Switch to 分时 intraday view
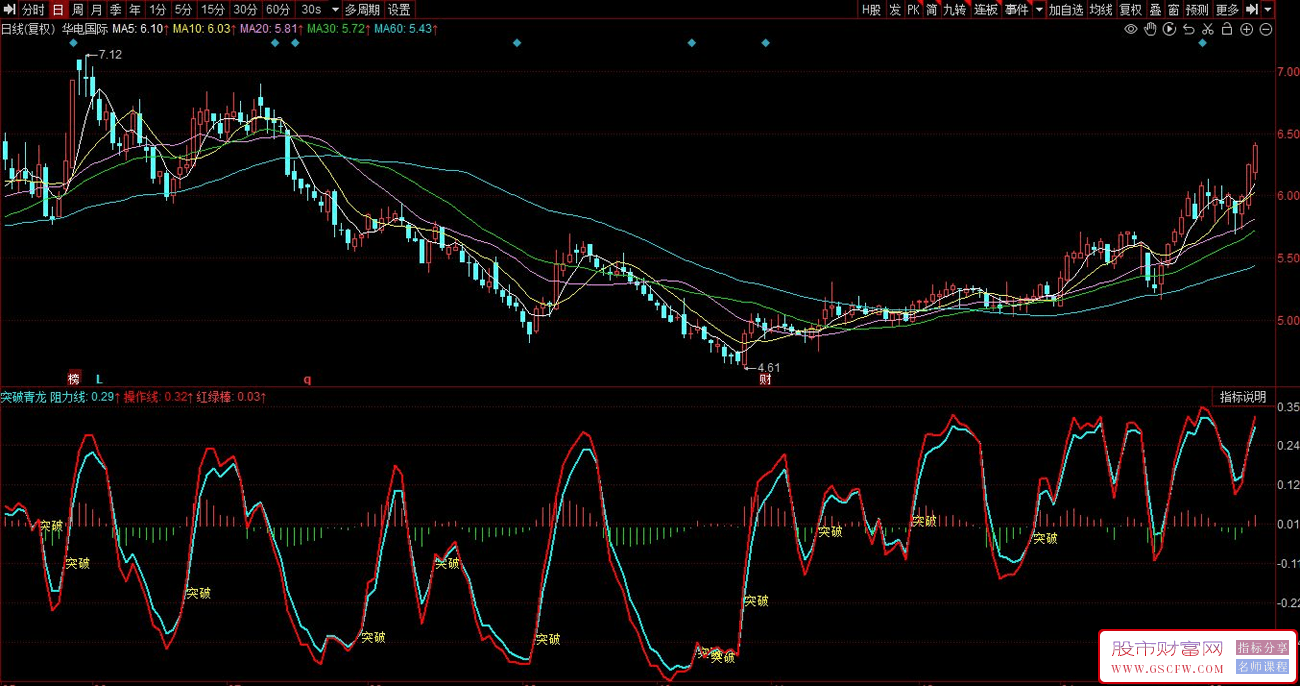The height and width of the screenshot is (686, 1300). pos(33,9)
